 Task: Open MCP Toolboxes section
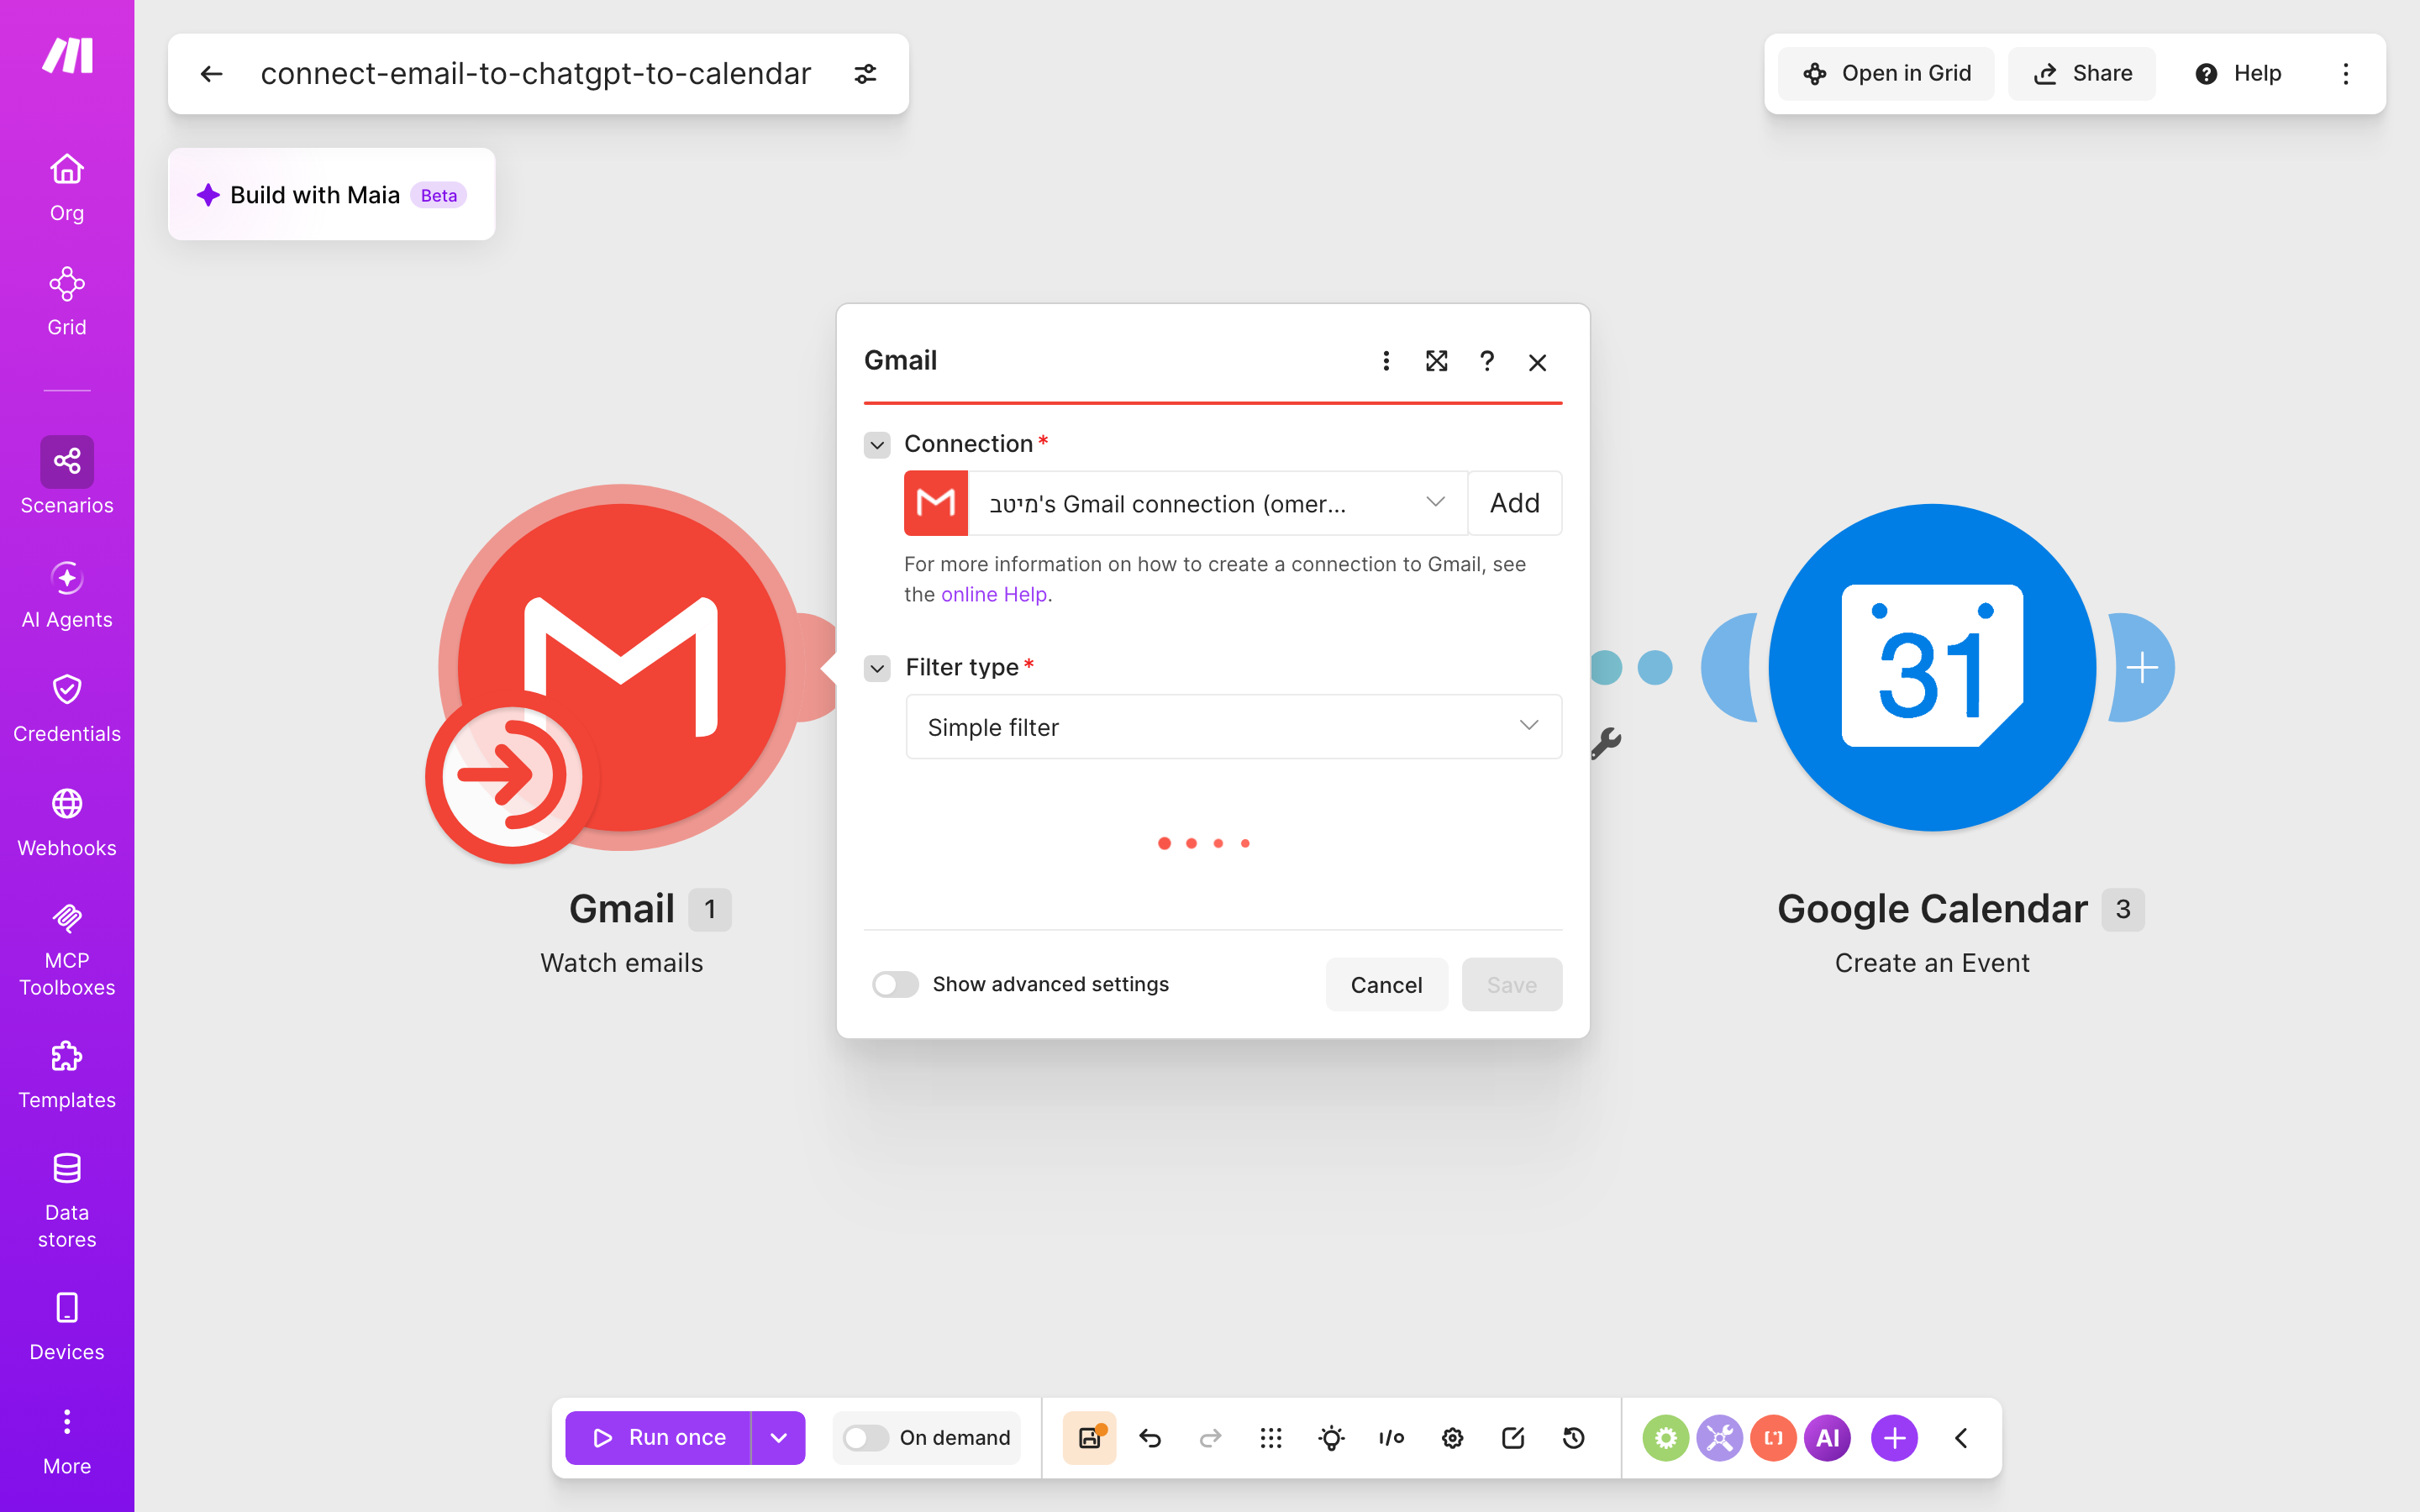67,949
